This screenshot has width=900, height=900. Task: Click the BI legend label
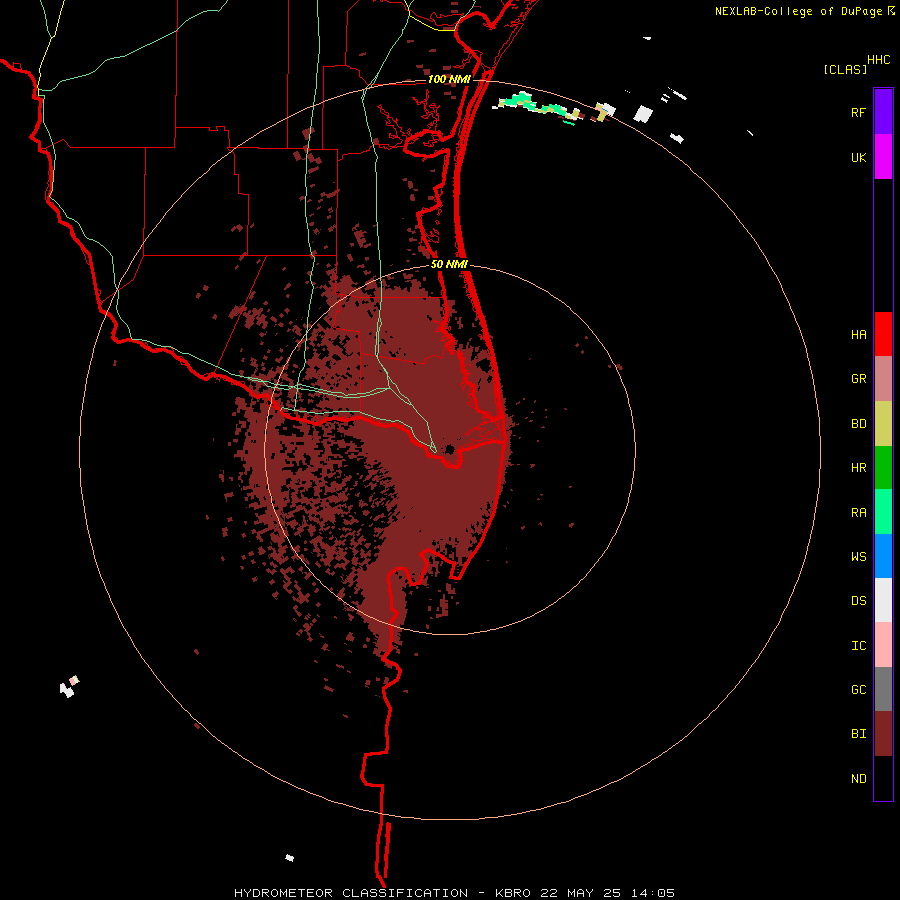[858, 734]
